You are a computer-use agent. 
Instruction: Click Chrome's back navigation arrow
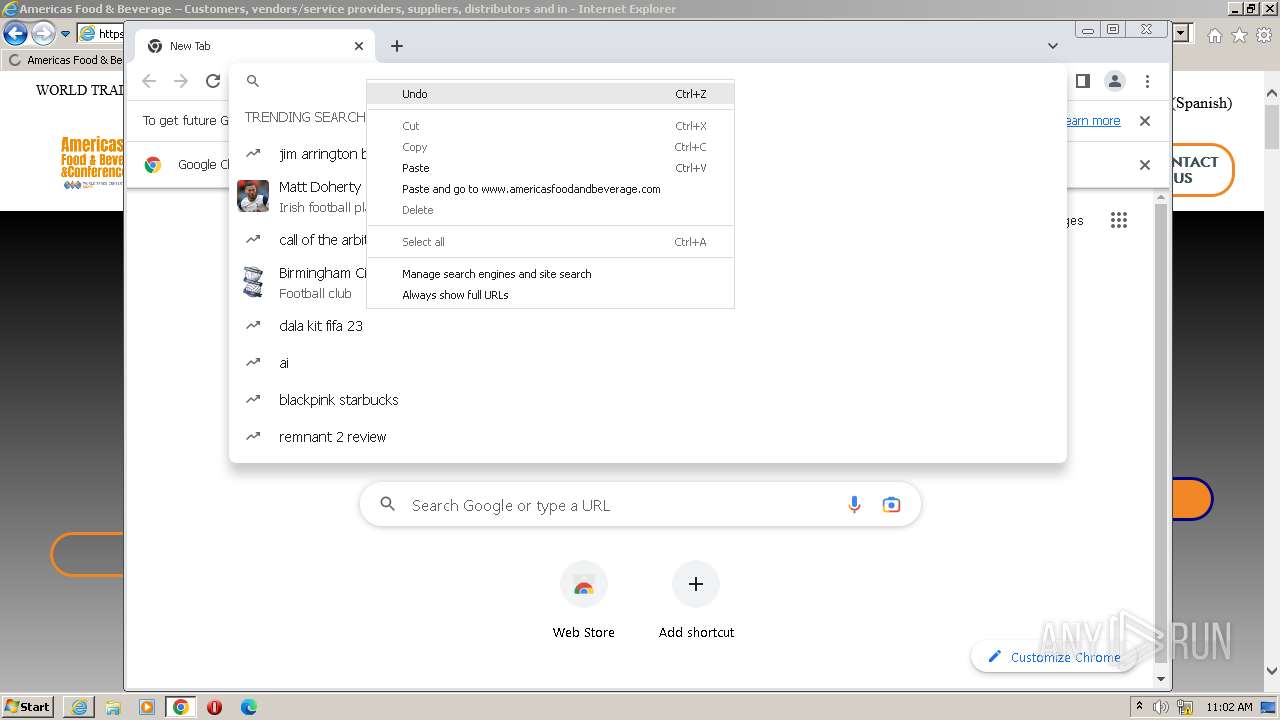click(149, 81)
